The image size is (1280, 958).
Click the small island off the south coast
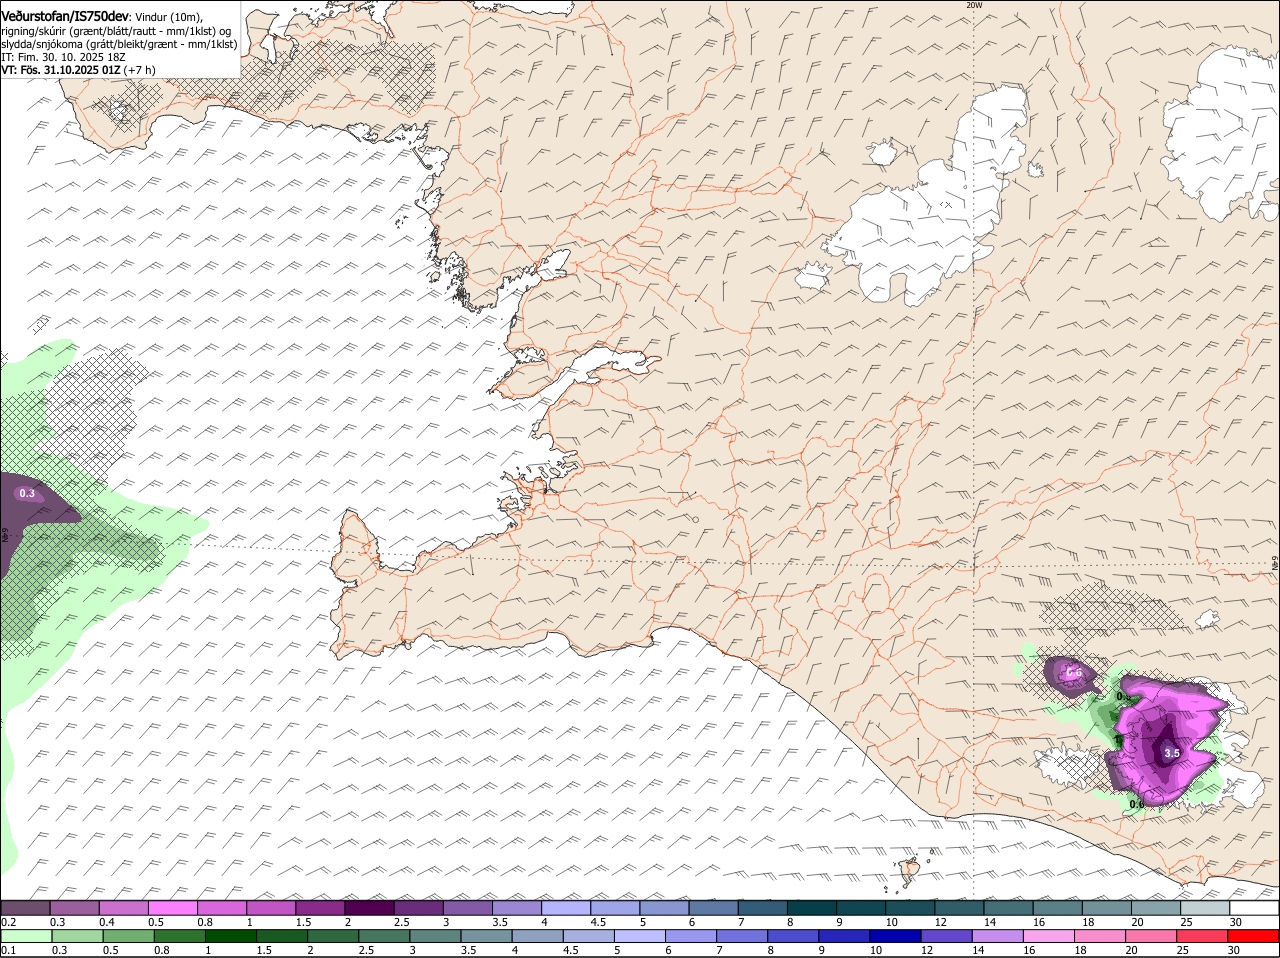(x=910, y=872)
